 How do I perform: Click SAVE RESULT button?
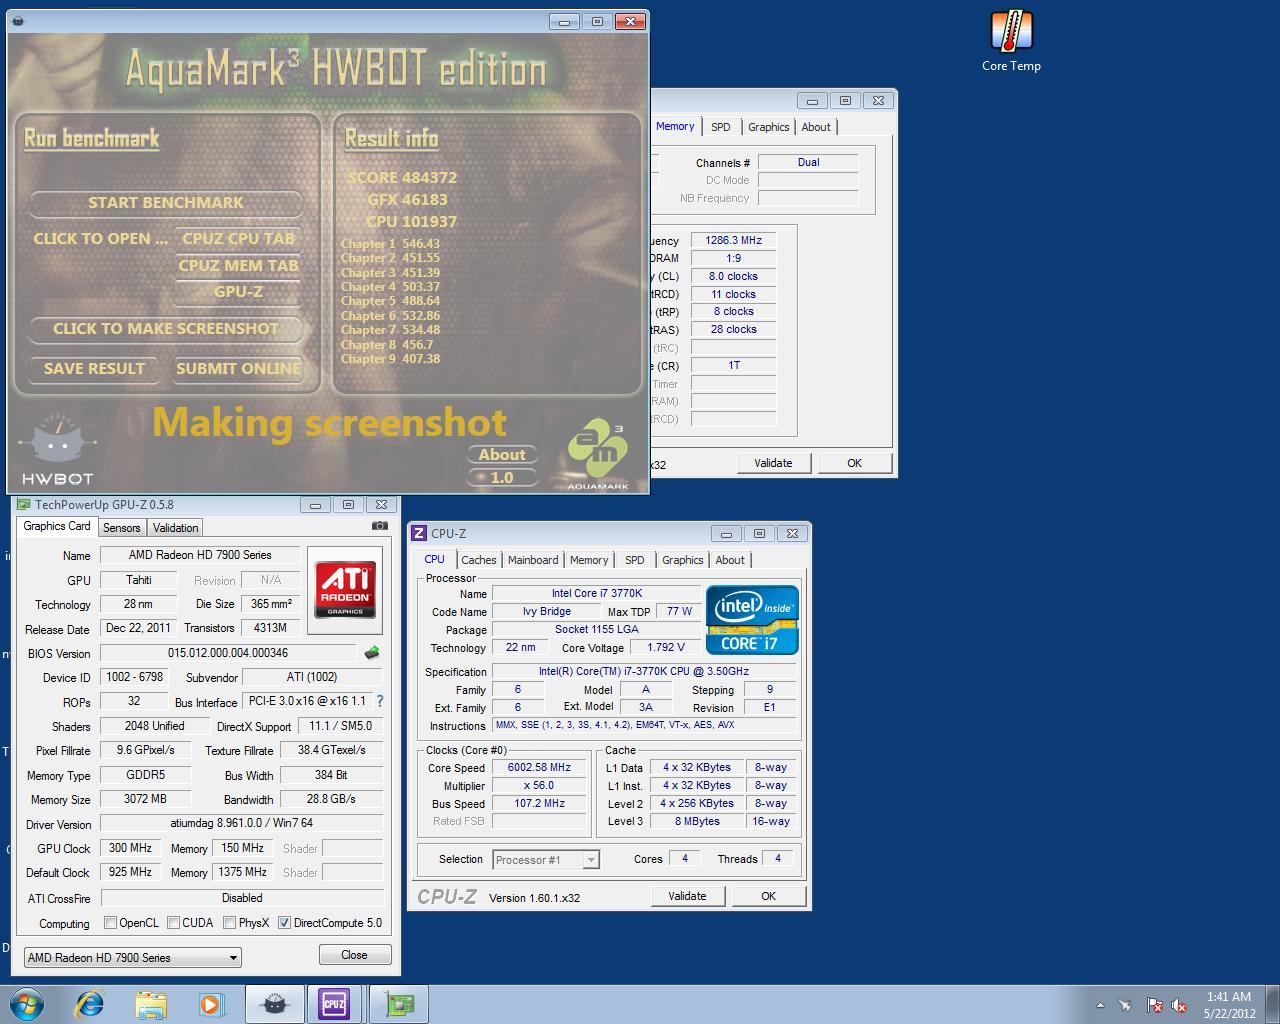pos(94,369)
